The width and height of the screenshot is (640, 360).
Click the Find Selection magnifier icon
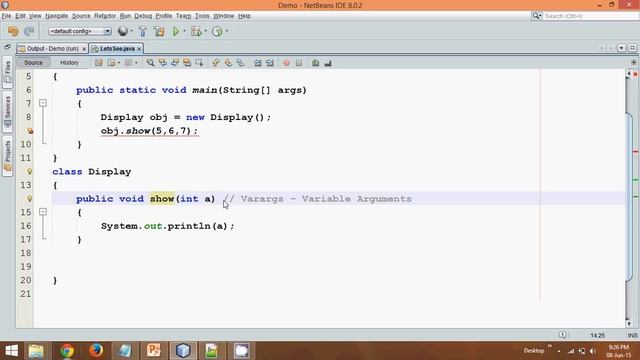(150, 63)
